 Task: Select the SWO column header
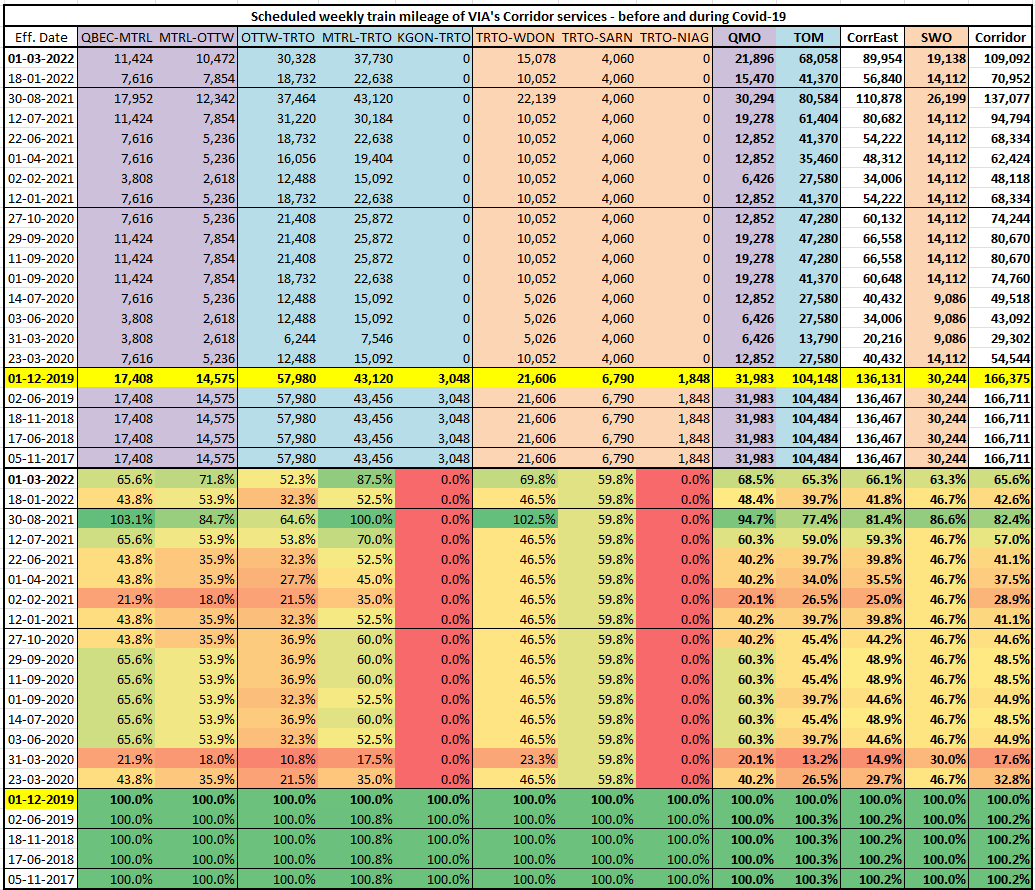click(x=937, y=37)
